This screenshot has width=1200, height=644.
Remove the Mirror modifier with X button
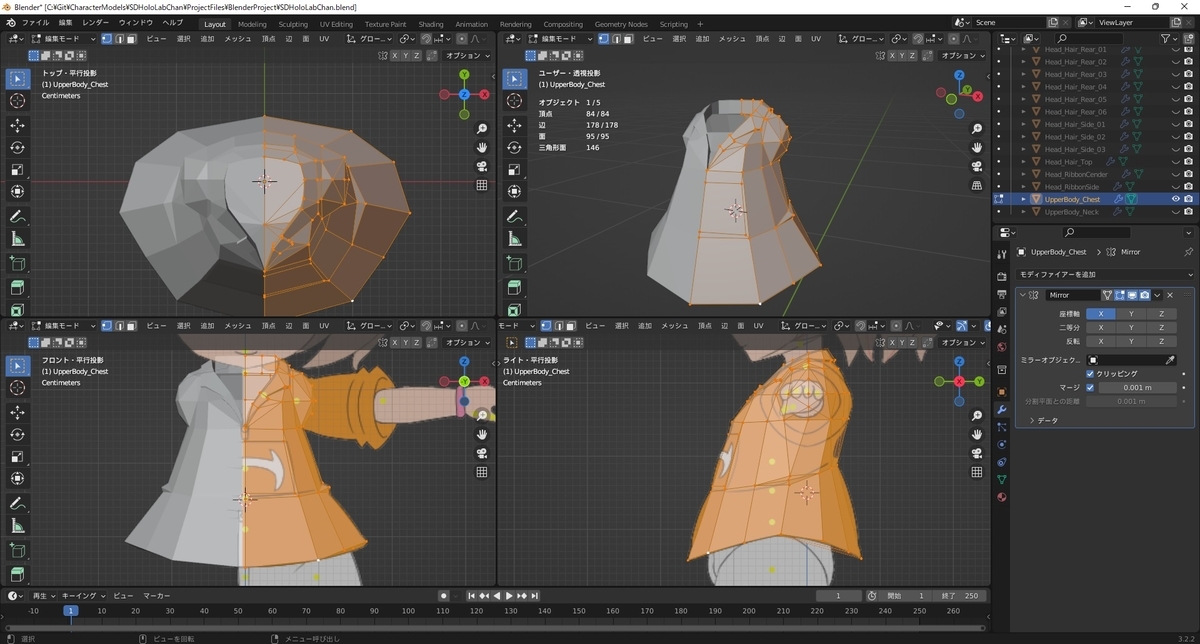pyautogui.click(x=1170, y=295)
